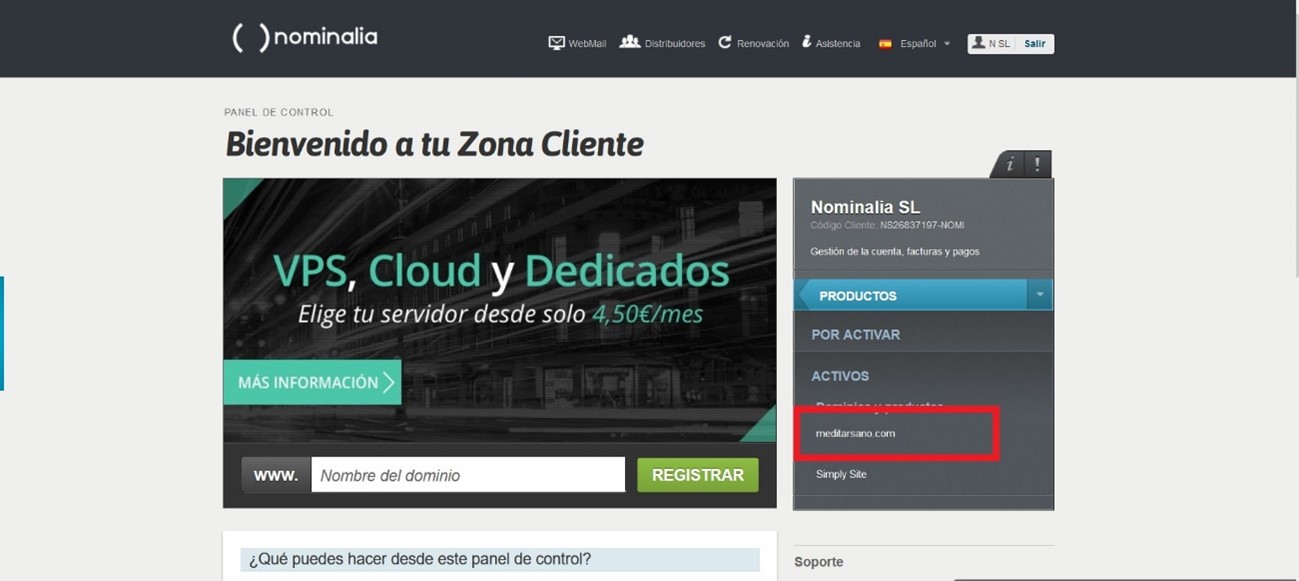Click the Renovación refresh icon

(x=725, y=42)
